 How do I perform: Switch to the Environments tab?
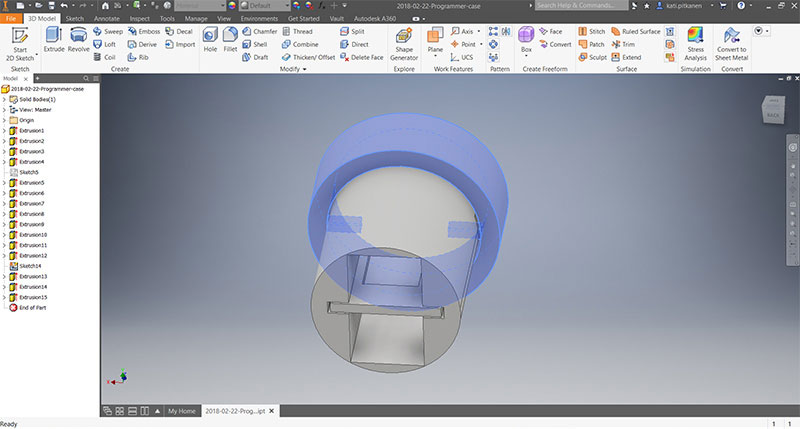click(259, 18)
